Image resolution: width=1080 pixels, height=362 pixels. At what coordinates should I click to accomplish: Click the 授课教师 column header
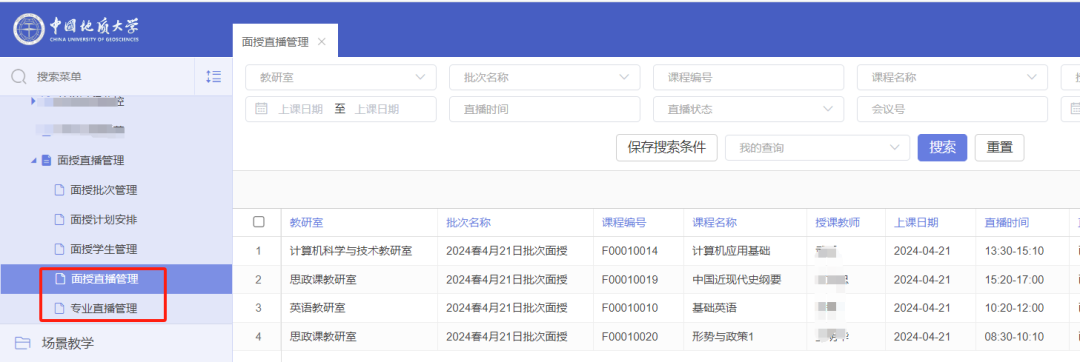[x=838, y=222]
